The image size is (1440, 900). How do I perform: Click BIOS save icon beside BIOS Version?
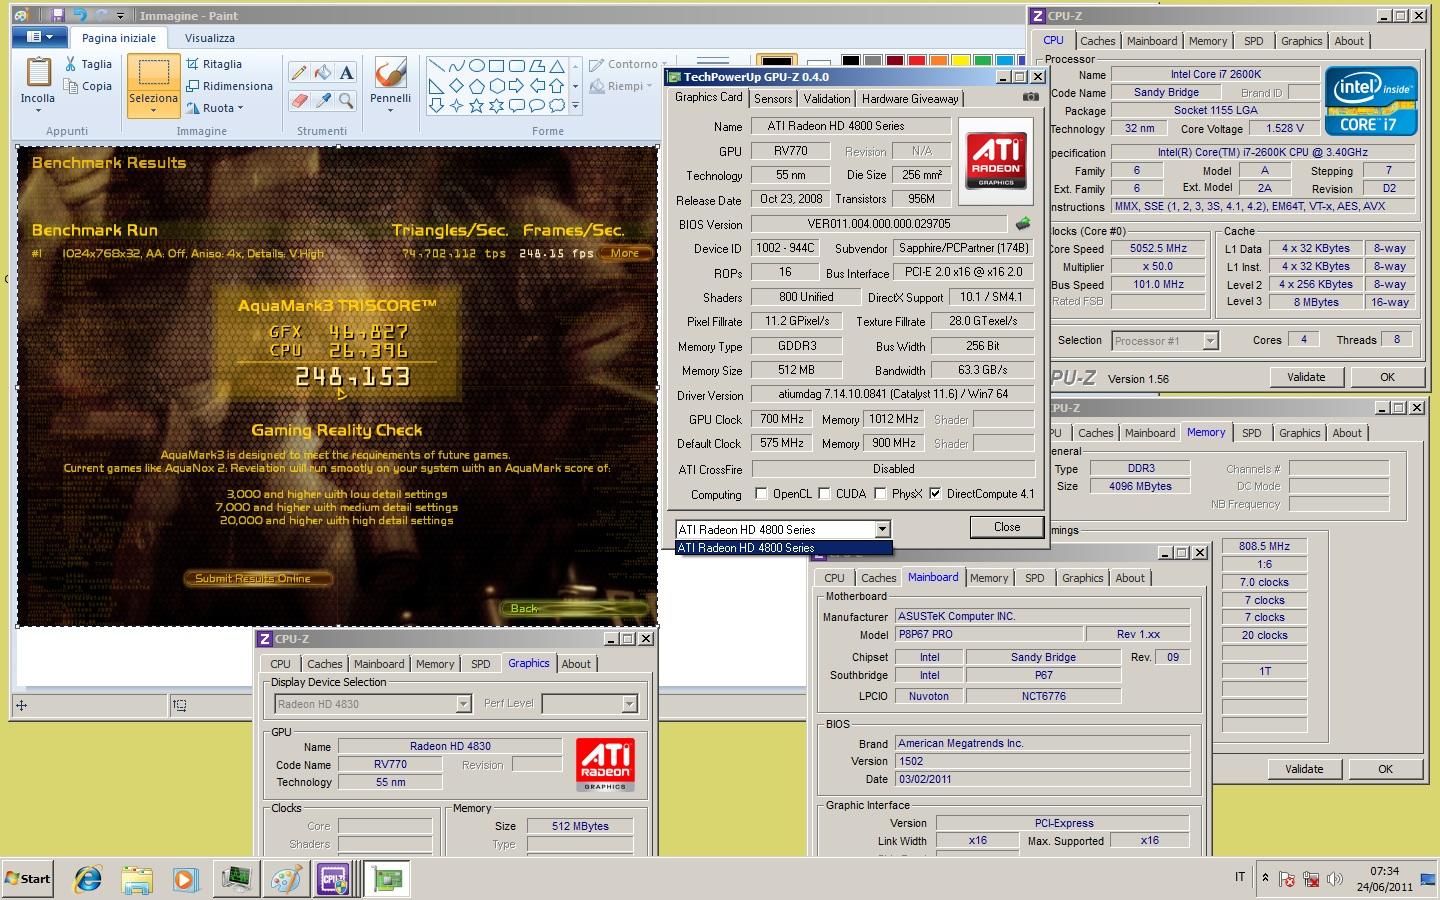1023,223
